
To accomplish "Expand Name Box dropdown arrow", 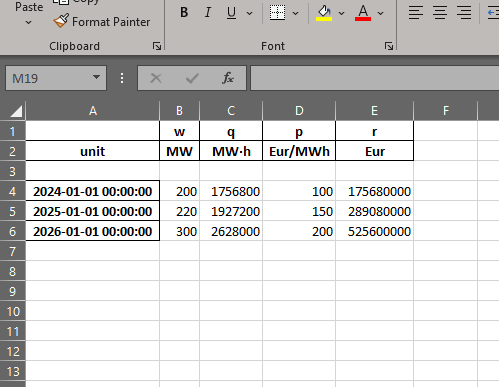I will [x=96, y=77].
